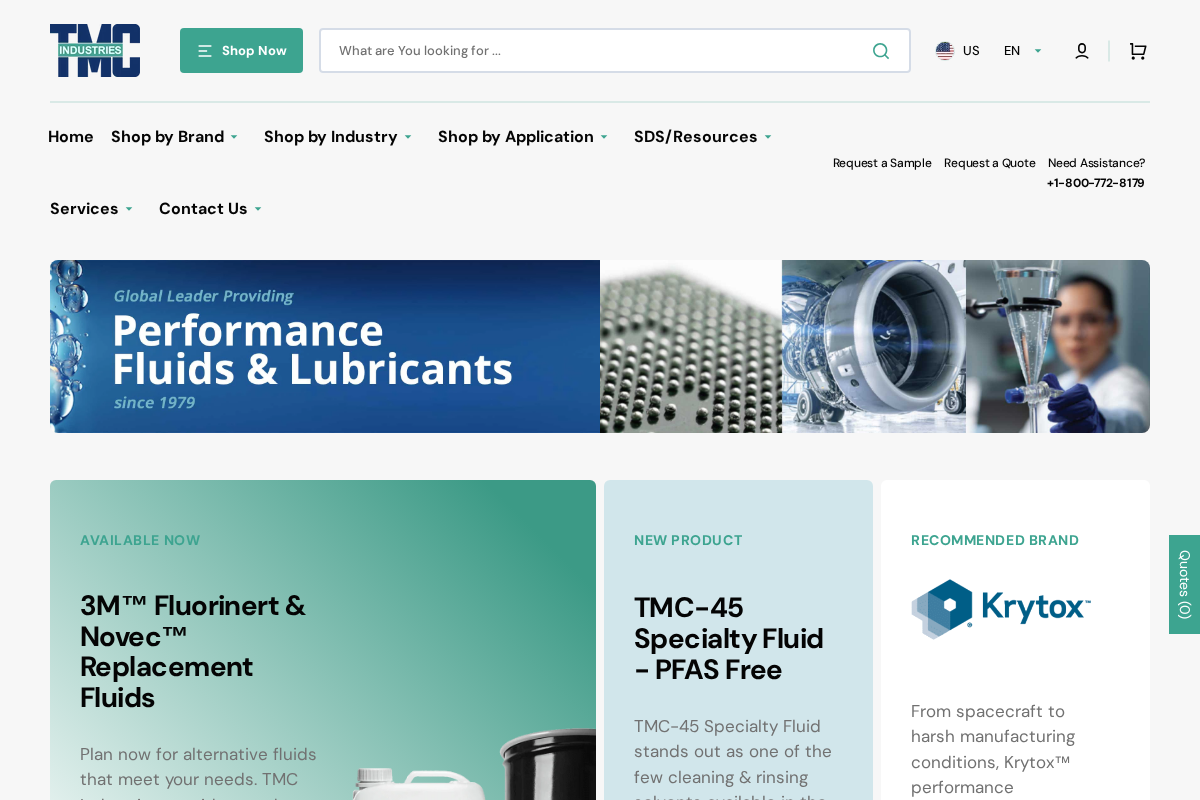Click the user account icon
Screen dimensions: 1200x800
pos(1081,50)
